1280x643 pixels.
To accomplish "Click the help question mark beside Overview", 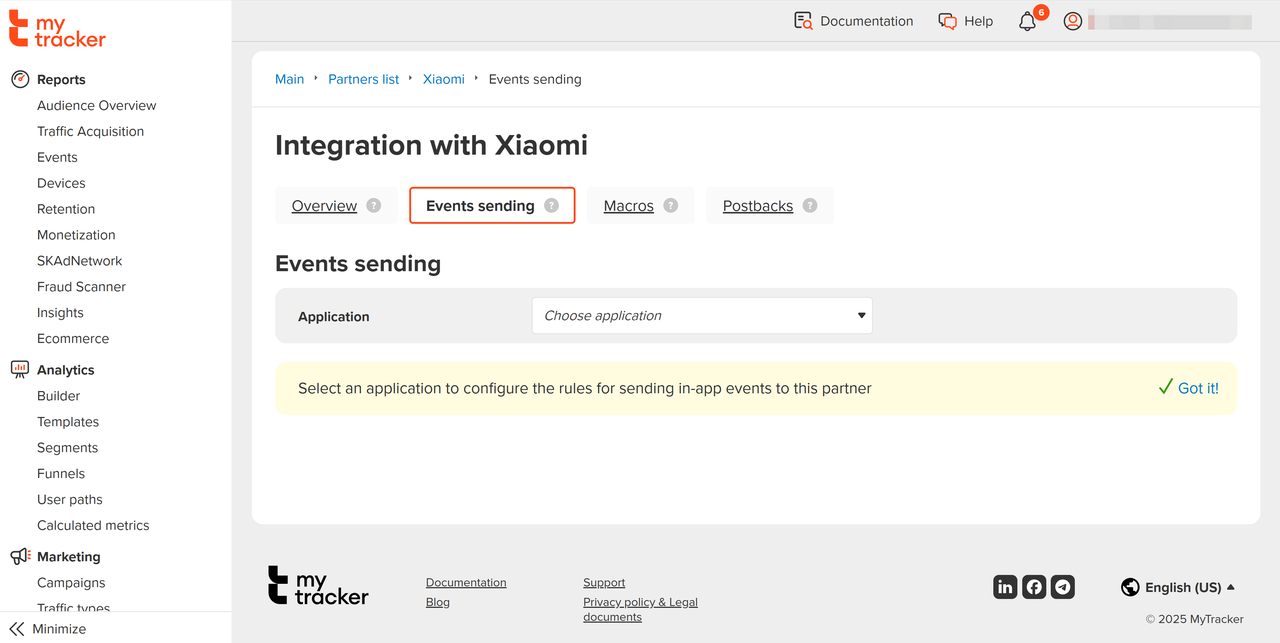I will (x=374, y=206).
